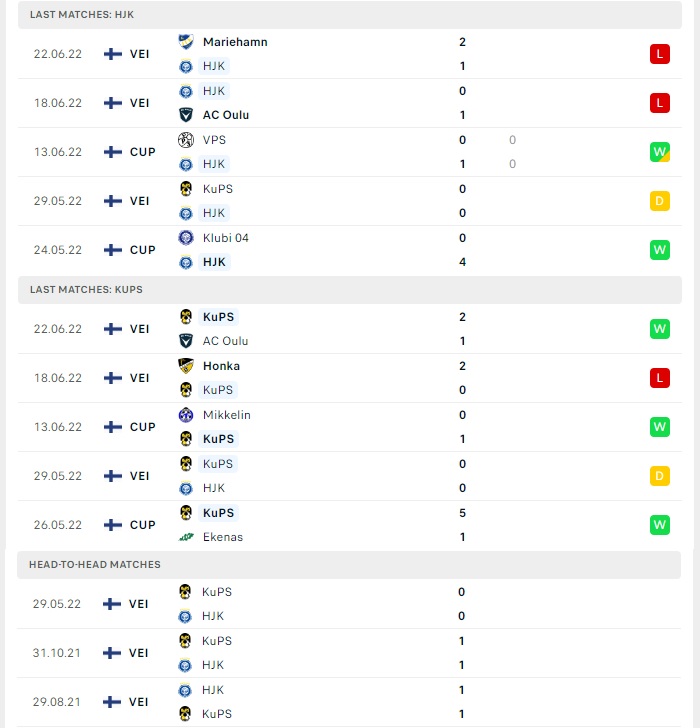Image resolution: width=700 pixels, height=728 pixels.
Task: Open the Mariehamn team link
Action: coord(235,42)
